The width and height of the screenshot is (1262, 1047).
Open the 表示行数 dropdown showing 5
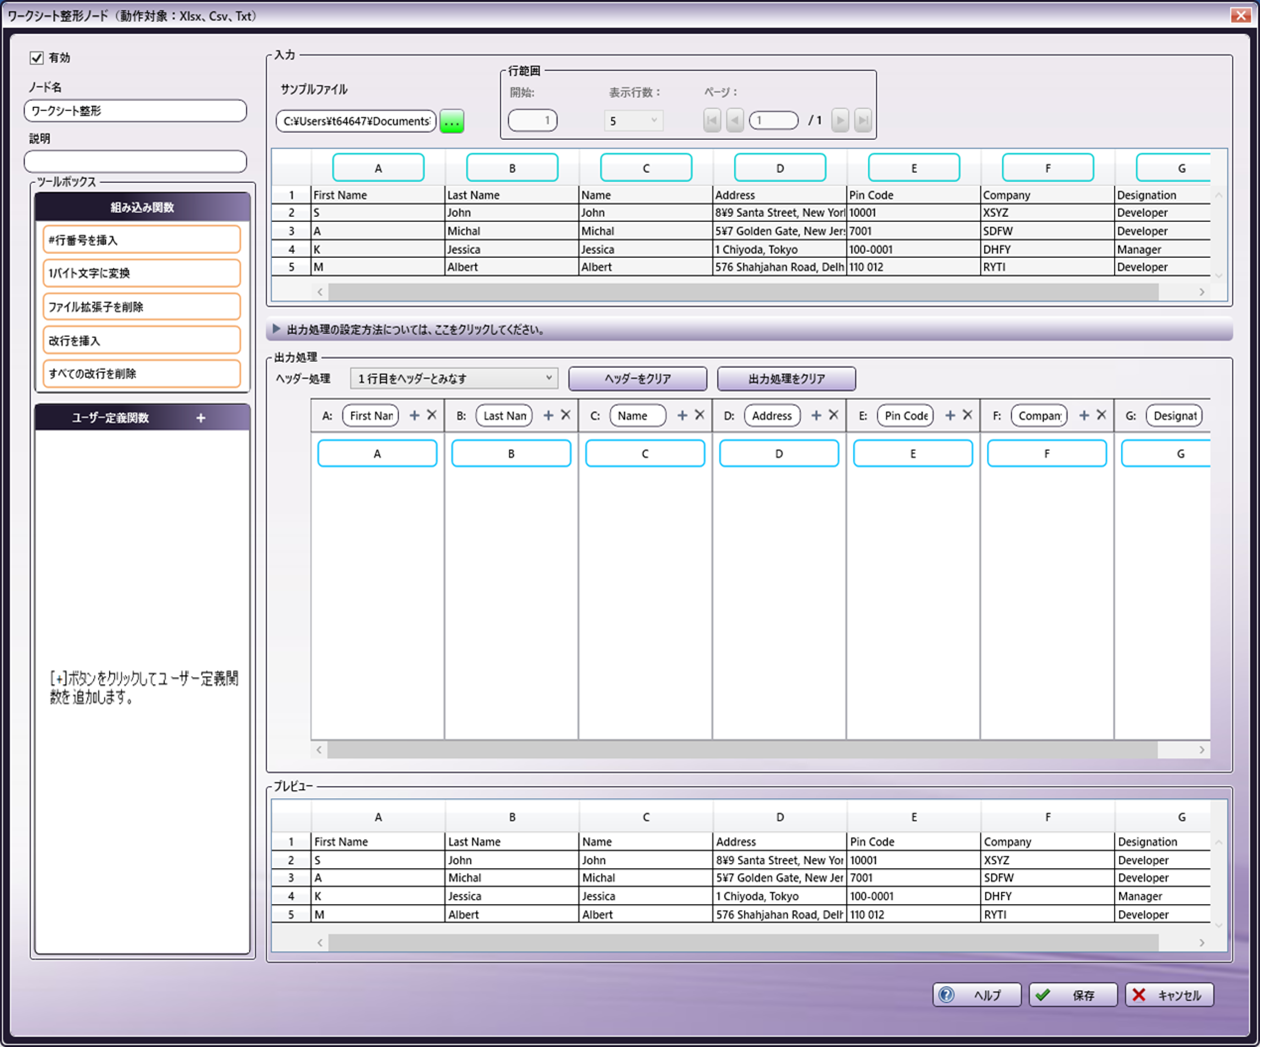(634, 121)
